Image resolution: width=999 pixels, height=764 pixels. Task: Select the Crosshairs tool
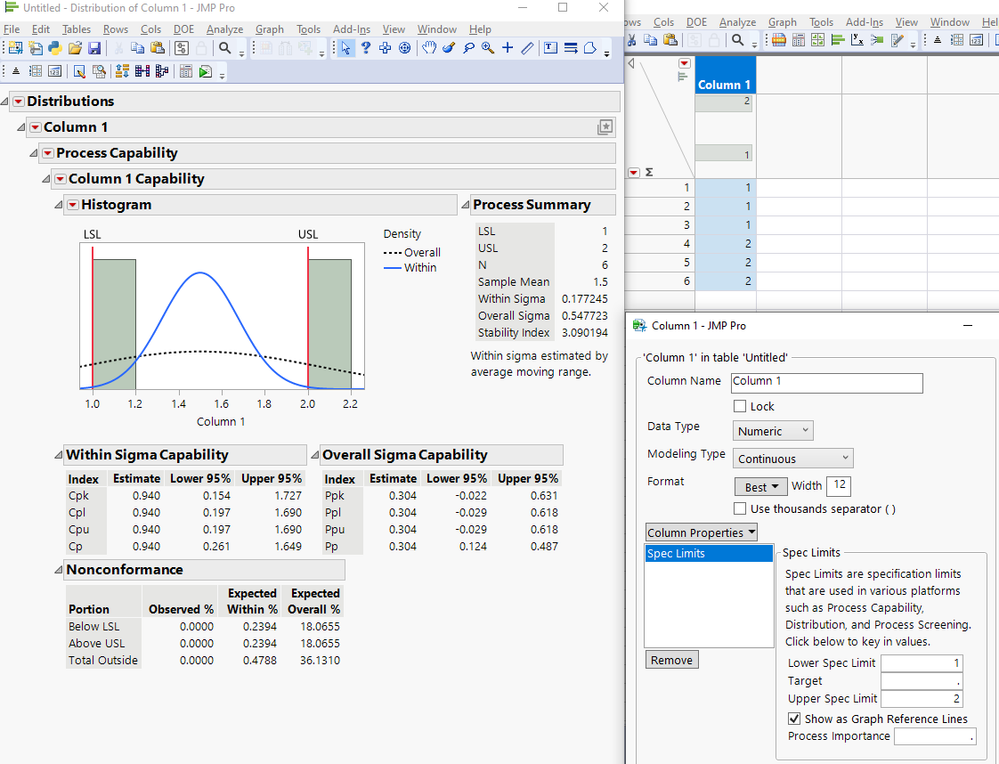pyautogui.click(x=508, y=48)
